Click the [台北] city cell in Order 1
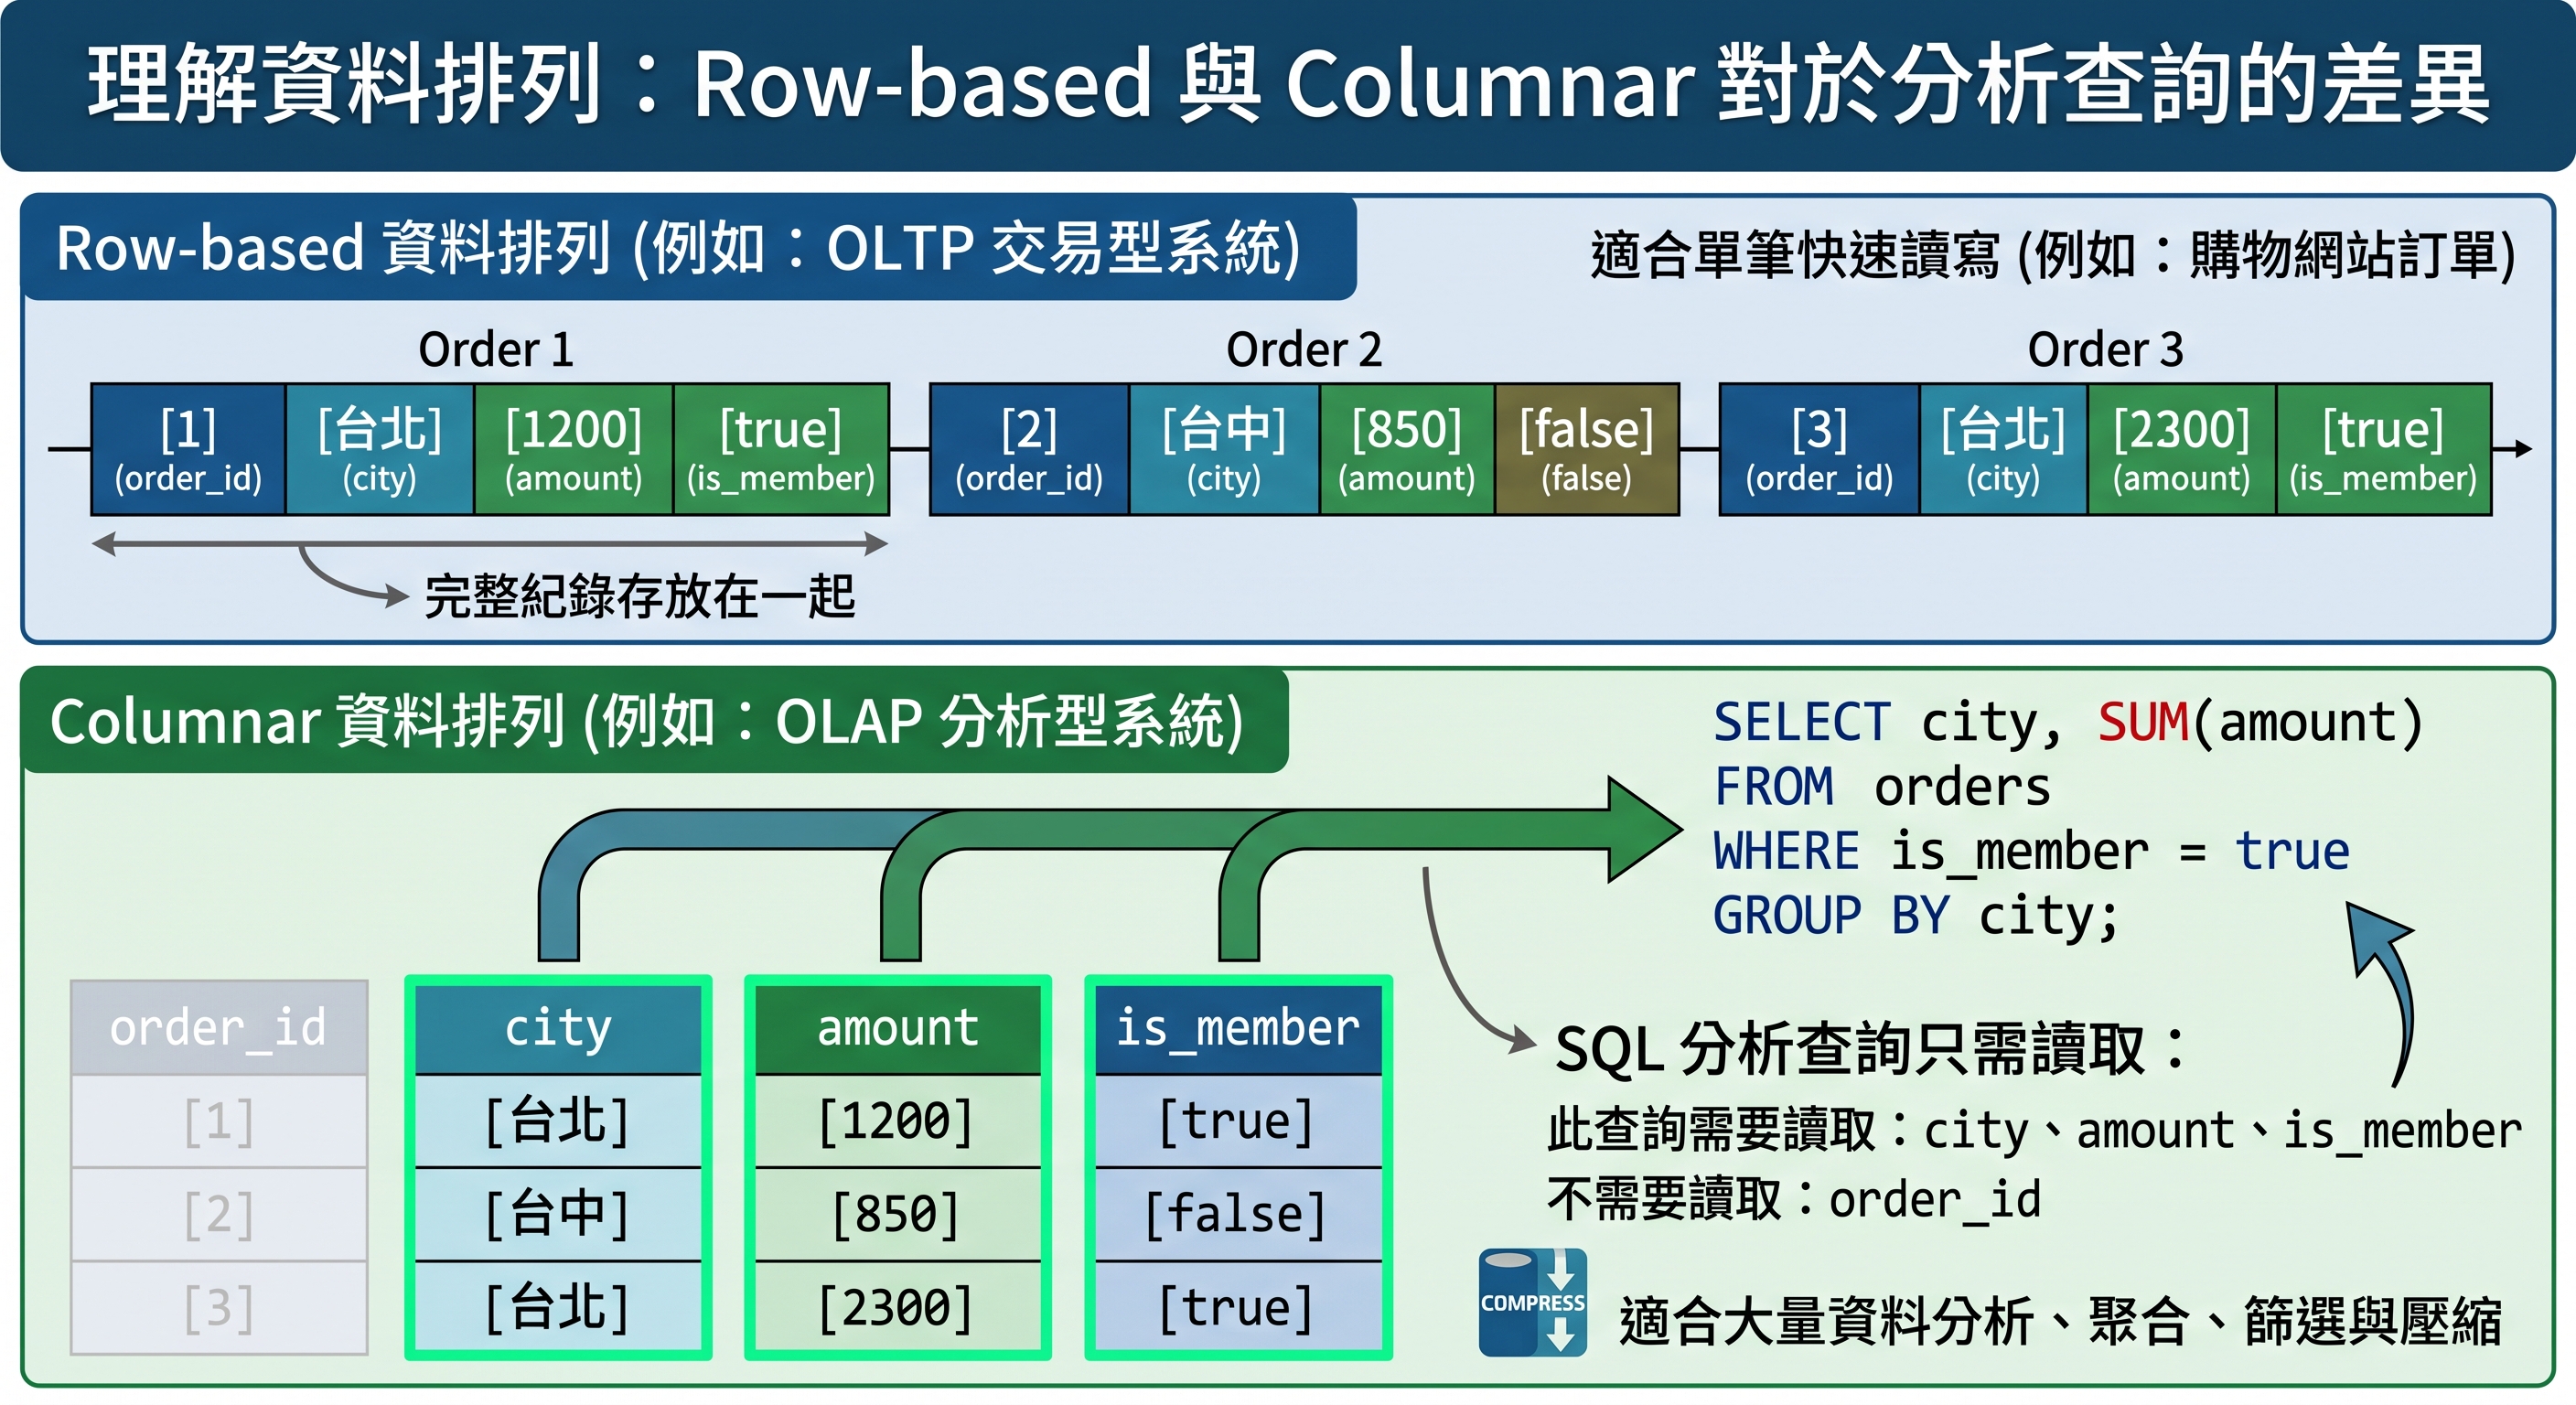Viewport: 2576px width, 1405px height. tap(380, 449)
